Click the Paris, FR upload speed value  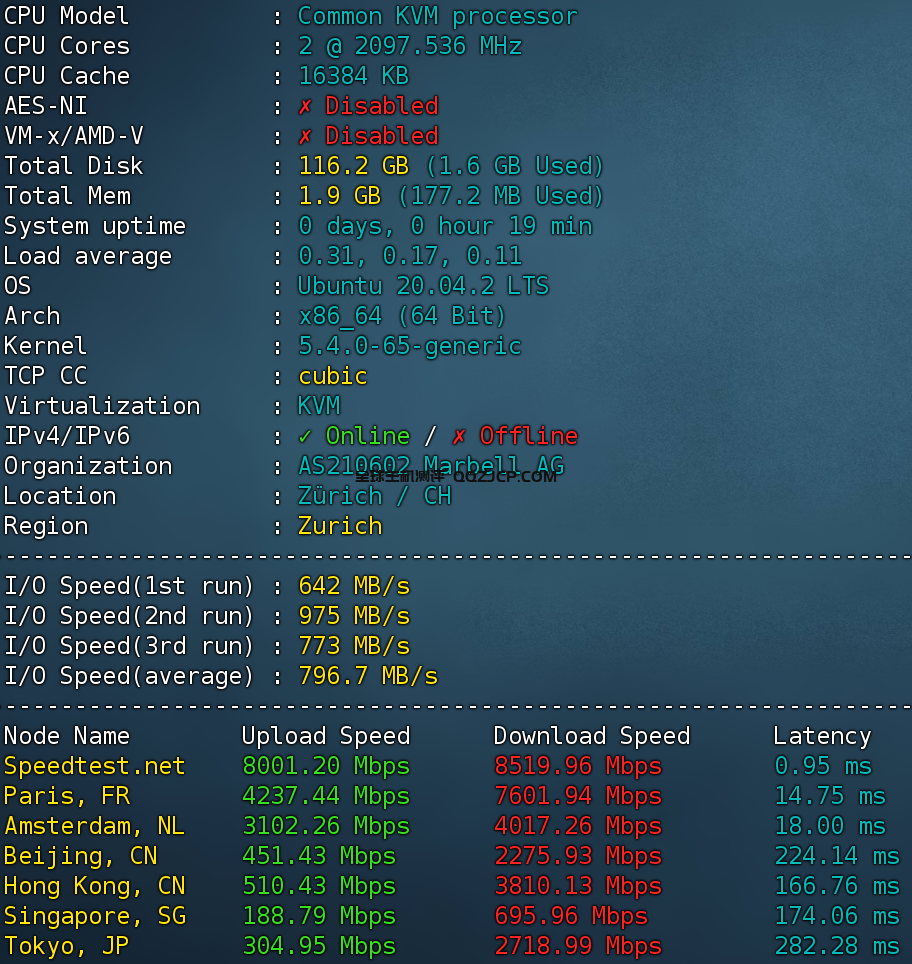point(326,796)
